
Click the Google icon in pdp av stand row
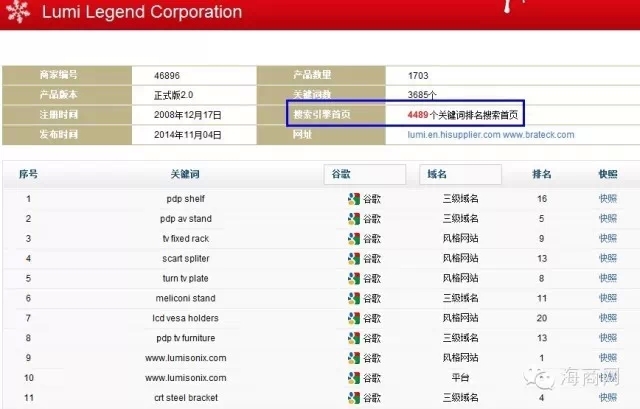coord(353,219)
